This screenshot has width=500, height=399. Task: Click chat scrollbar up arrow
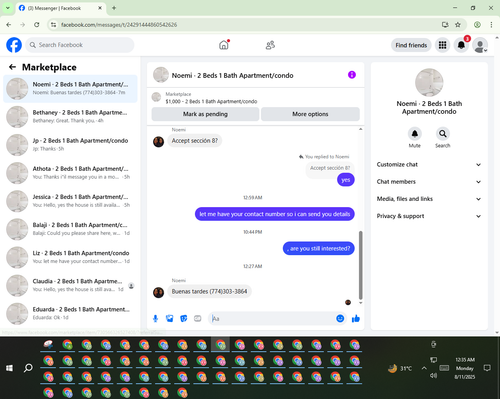tap(360, 129)
